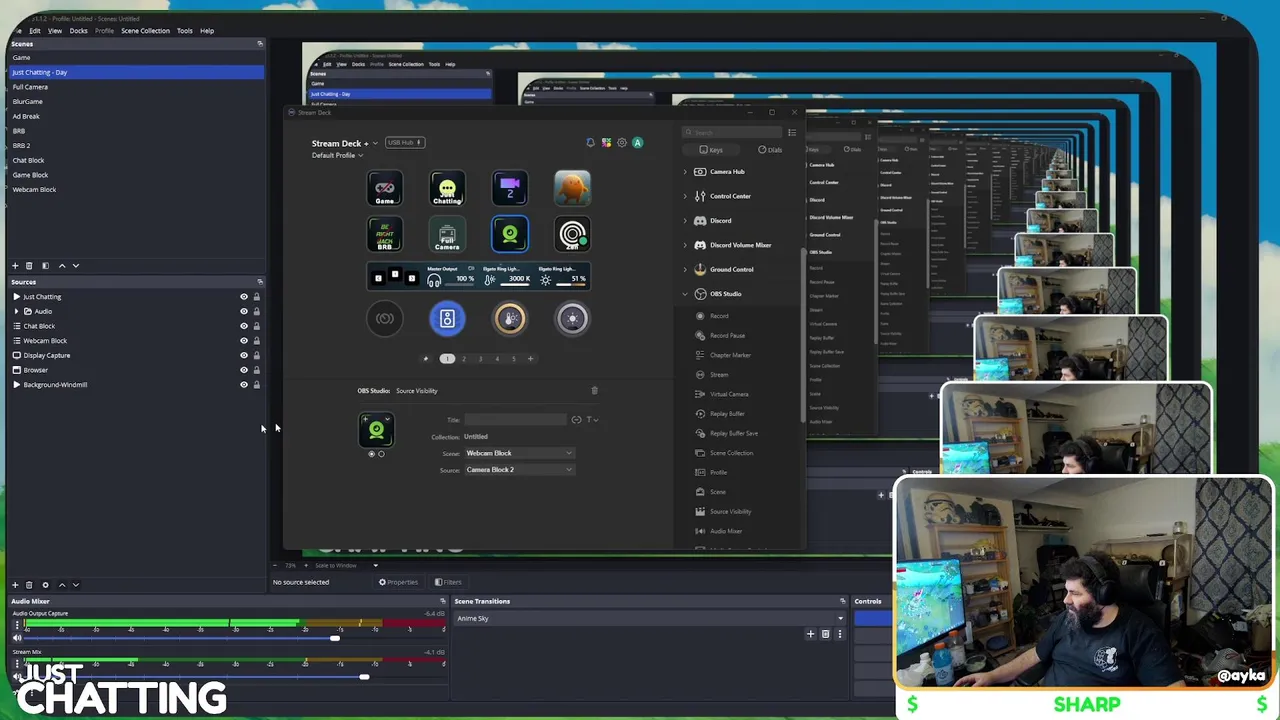Open the Scene Collection menu
The height and width of the screenshot is (720, 1280).
[146, 31]
